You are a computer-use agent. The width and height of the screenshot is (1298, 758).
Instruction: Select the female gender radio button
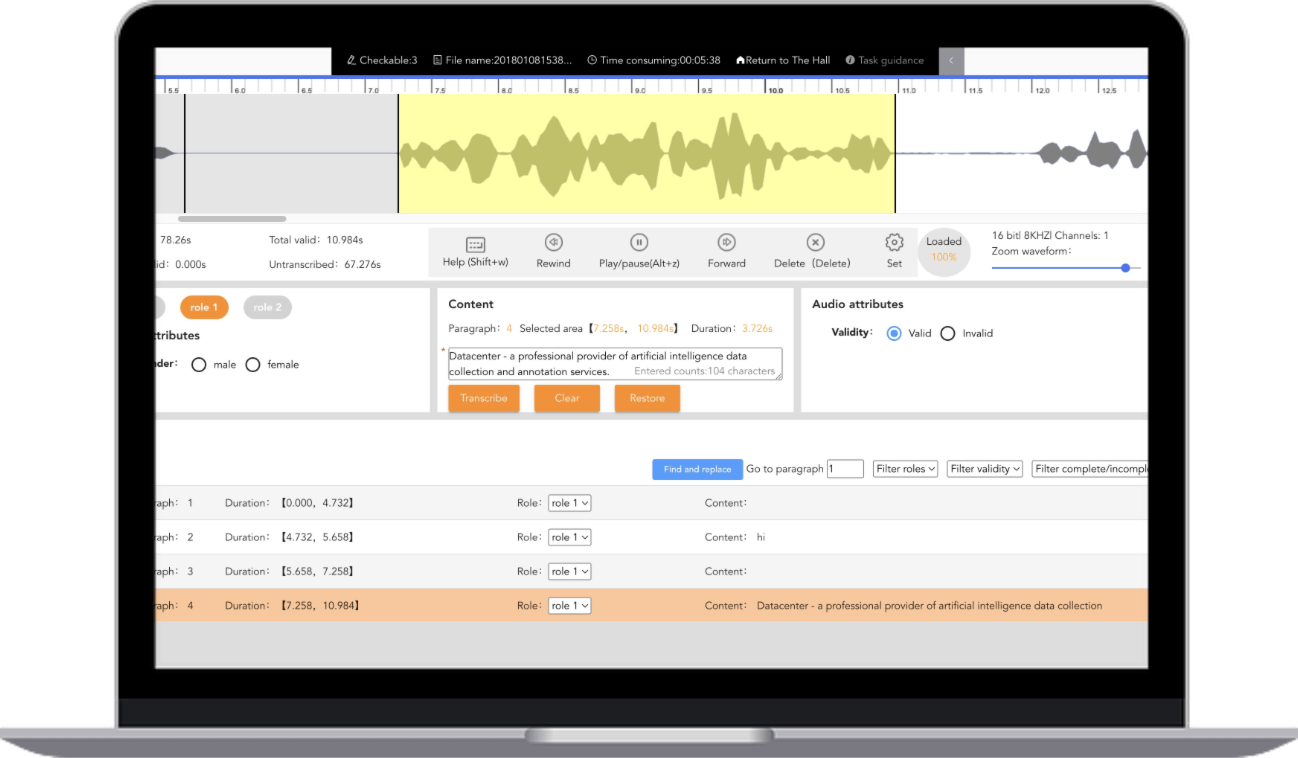253,365
